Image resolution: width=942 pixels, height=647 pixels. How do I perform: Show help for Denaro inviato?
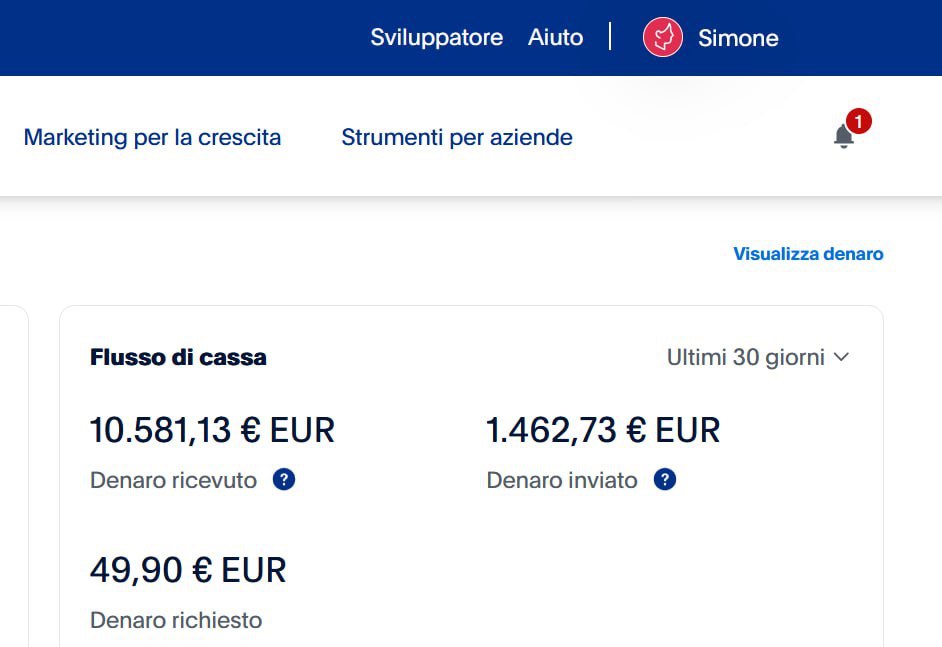coord(665,480)
